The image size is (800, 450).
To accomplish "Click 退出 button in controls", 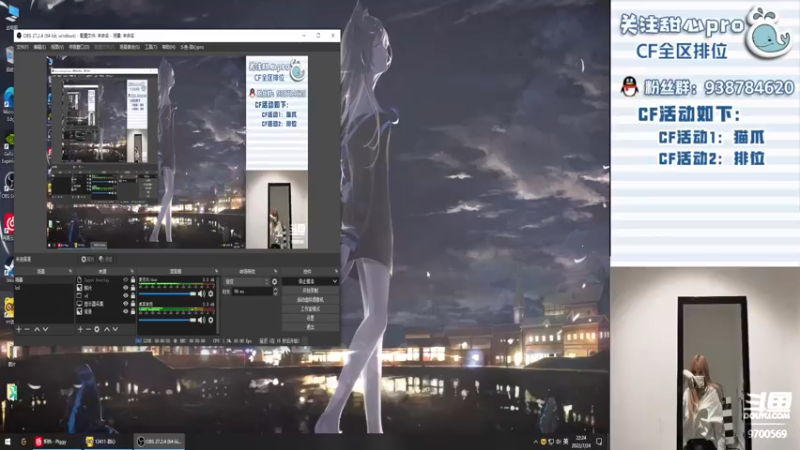I will coord(310,327).
